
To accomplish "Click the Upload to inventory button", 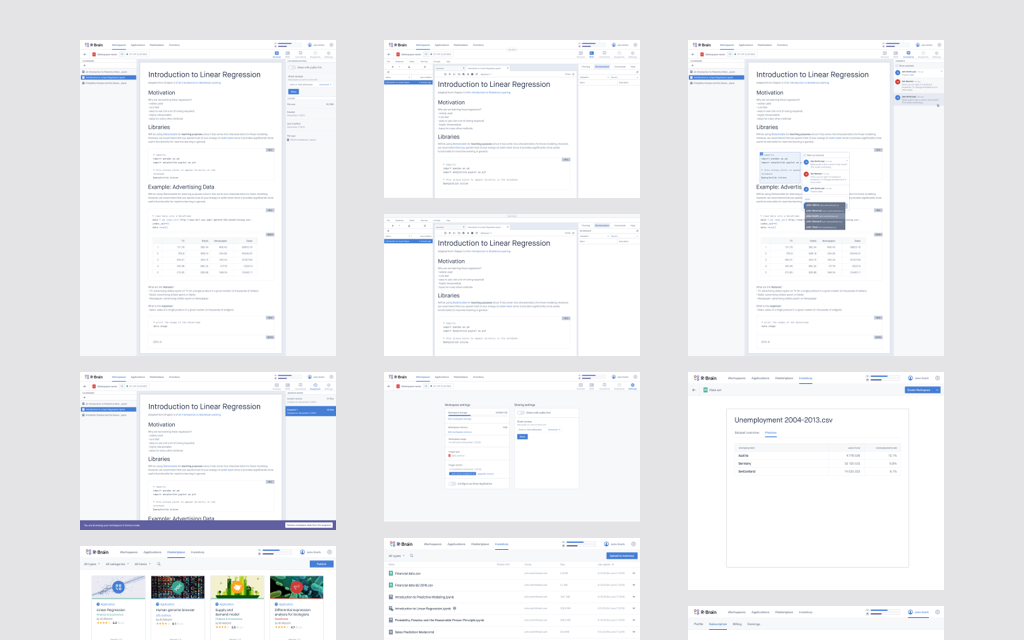I will (x=621, y=556).
